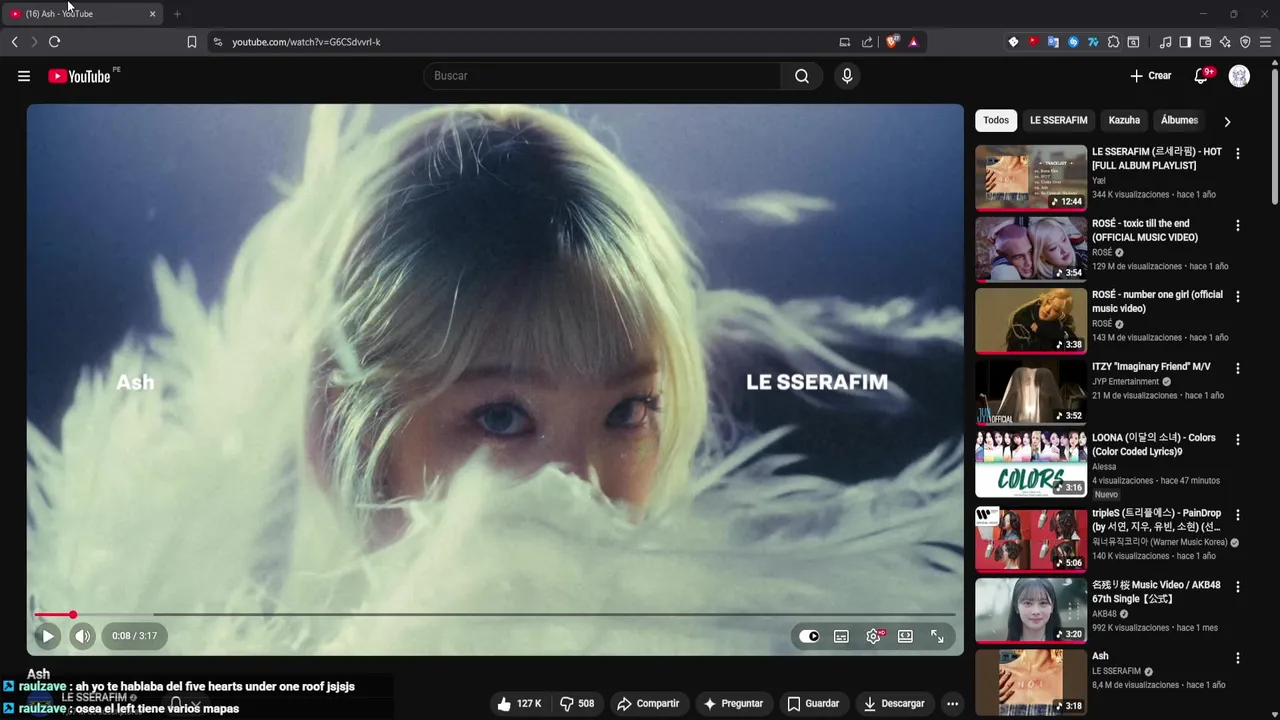Open the Leo AI sparkle icon
Viewport: 1280px width, 720px height.
1225,42
